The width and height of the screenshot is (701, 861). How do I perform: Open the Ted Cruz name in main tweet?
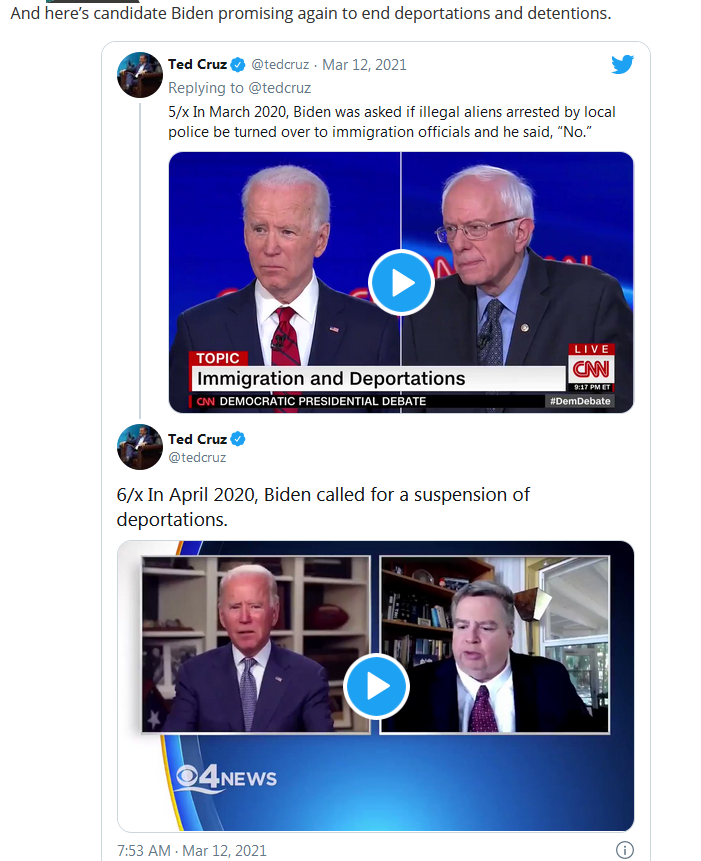click(x=197, y=439)
